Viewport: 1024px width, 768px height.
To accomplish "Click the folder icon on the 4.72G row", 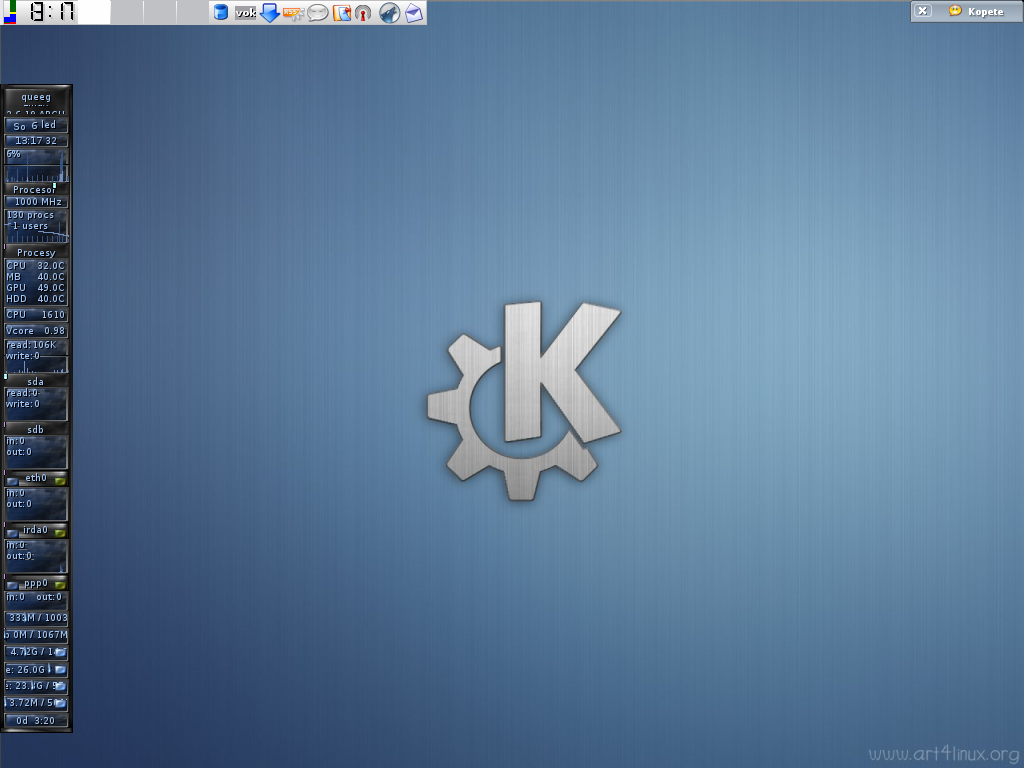I will click(60, 652).
